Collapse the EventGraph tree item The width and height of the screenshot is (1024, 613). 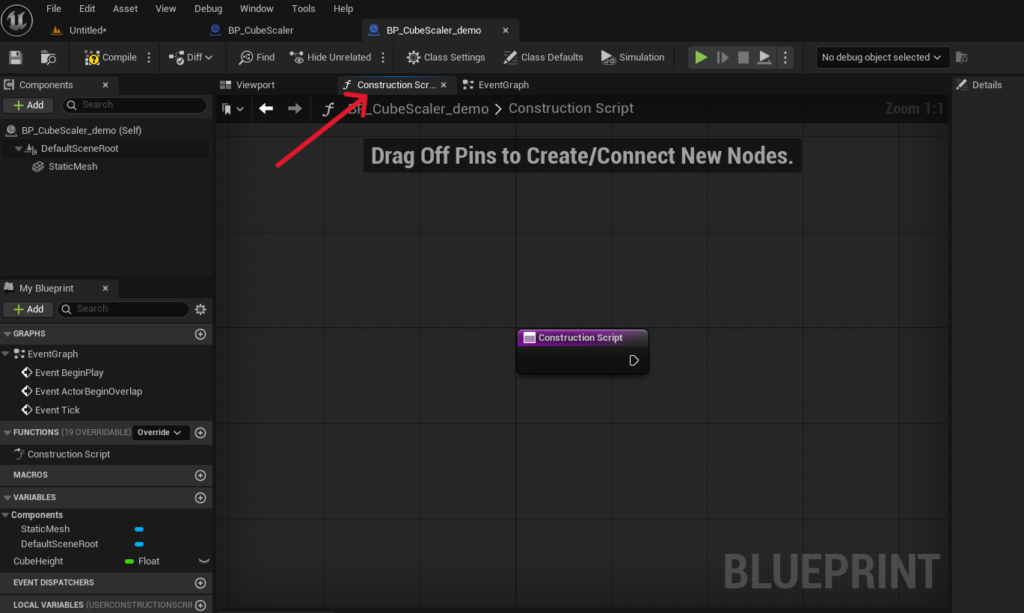click(x=6, y=354)
